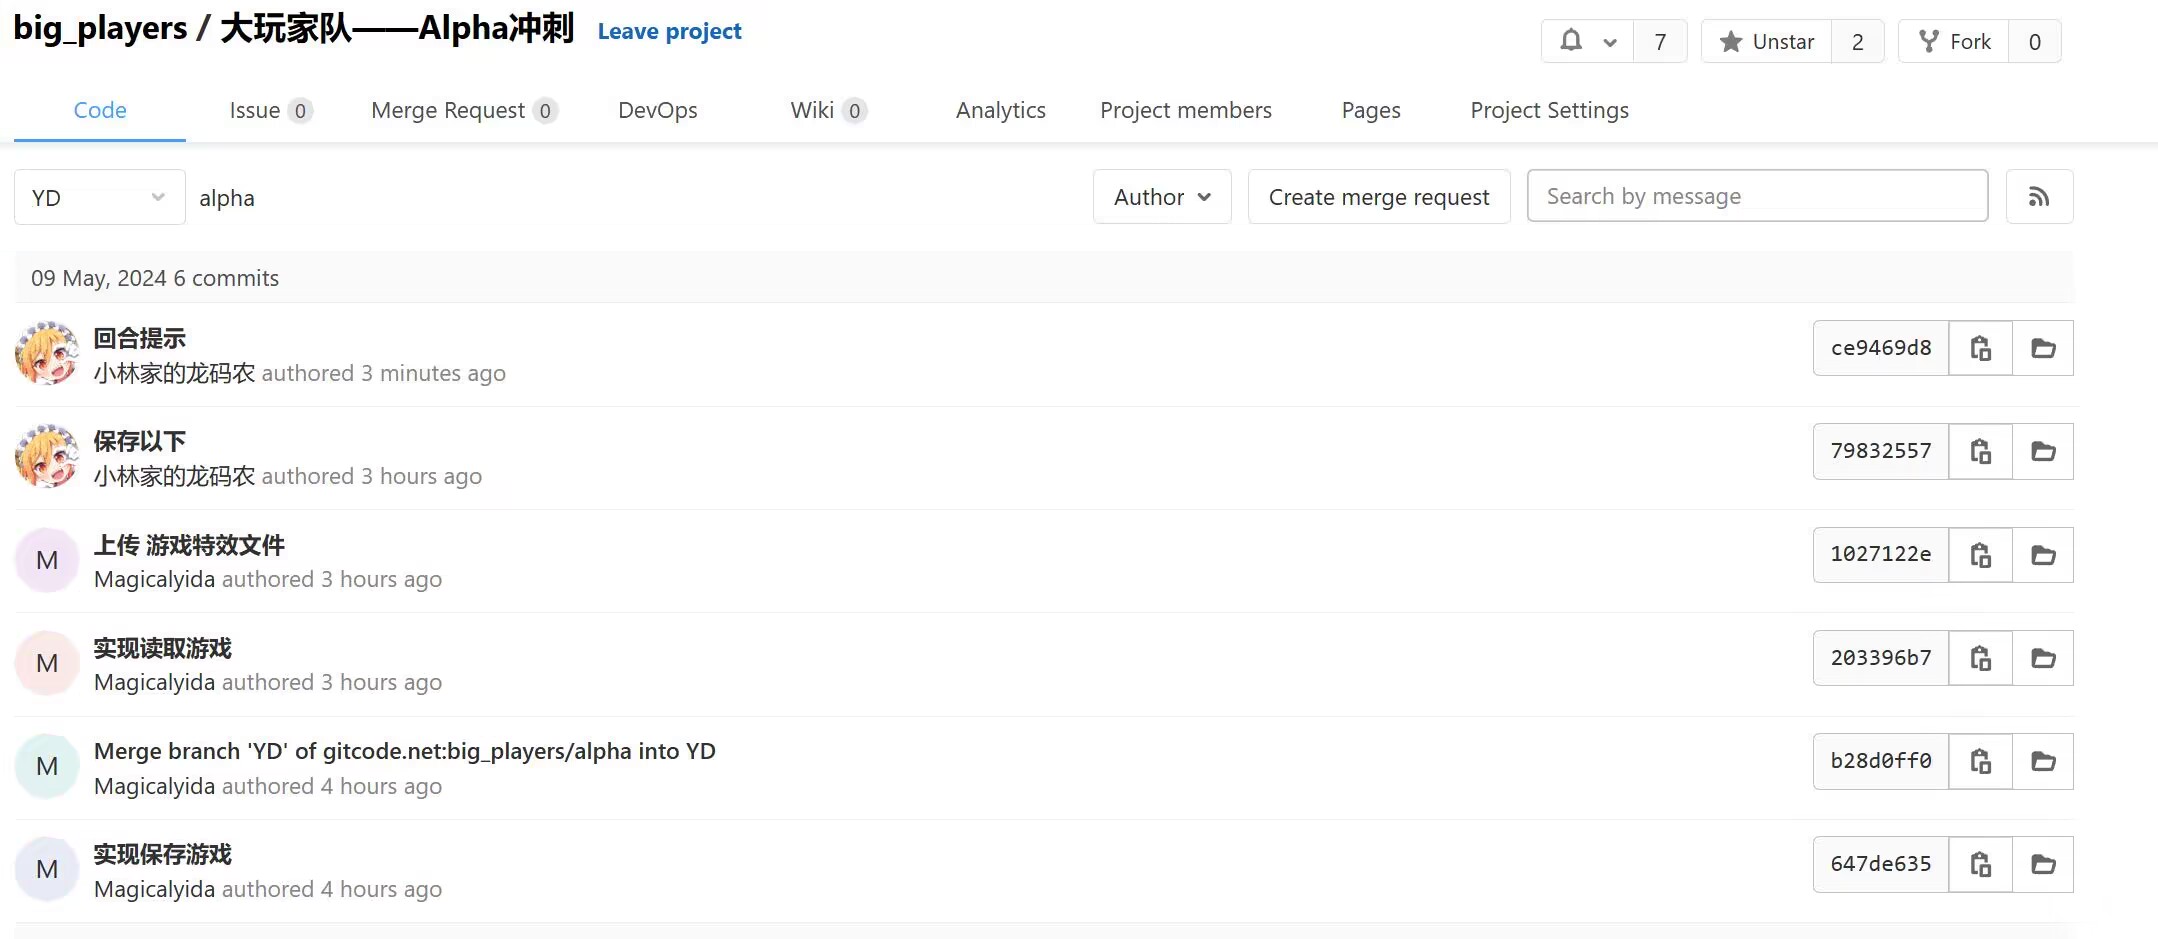The height and width of the screenshot is (939, 2158).
Task: Open the big_players group link
Action: click(100, 28)
